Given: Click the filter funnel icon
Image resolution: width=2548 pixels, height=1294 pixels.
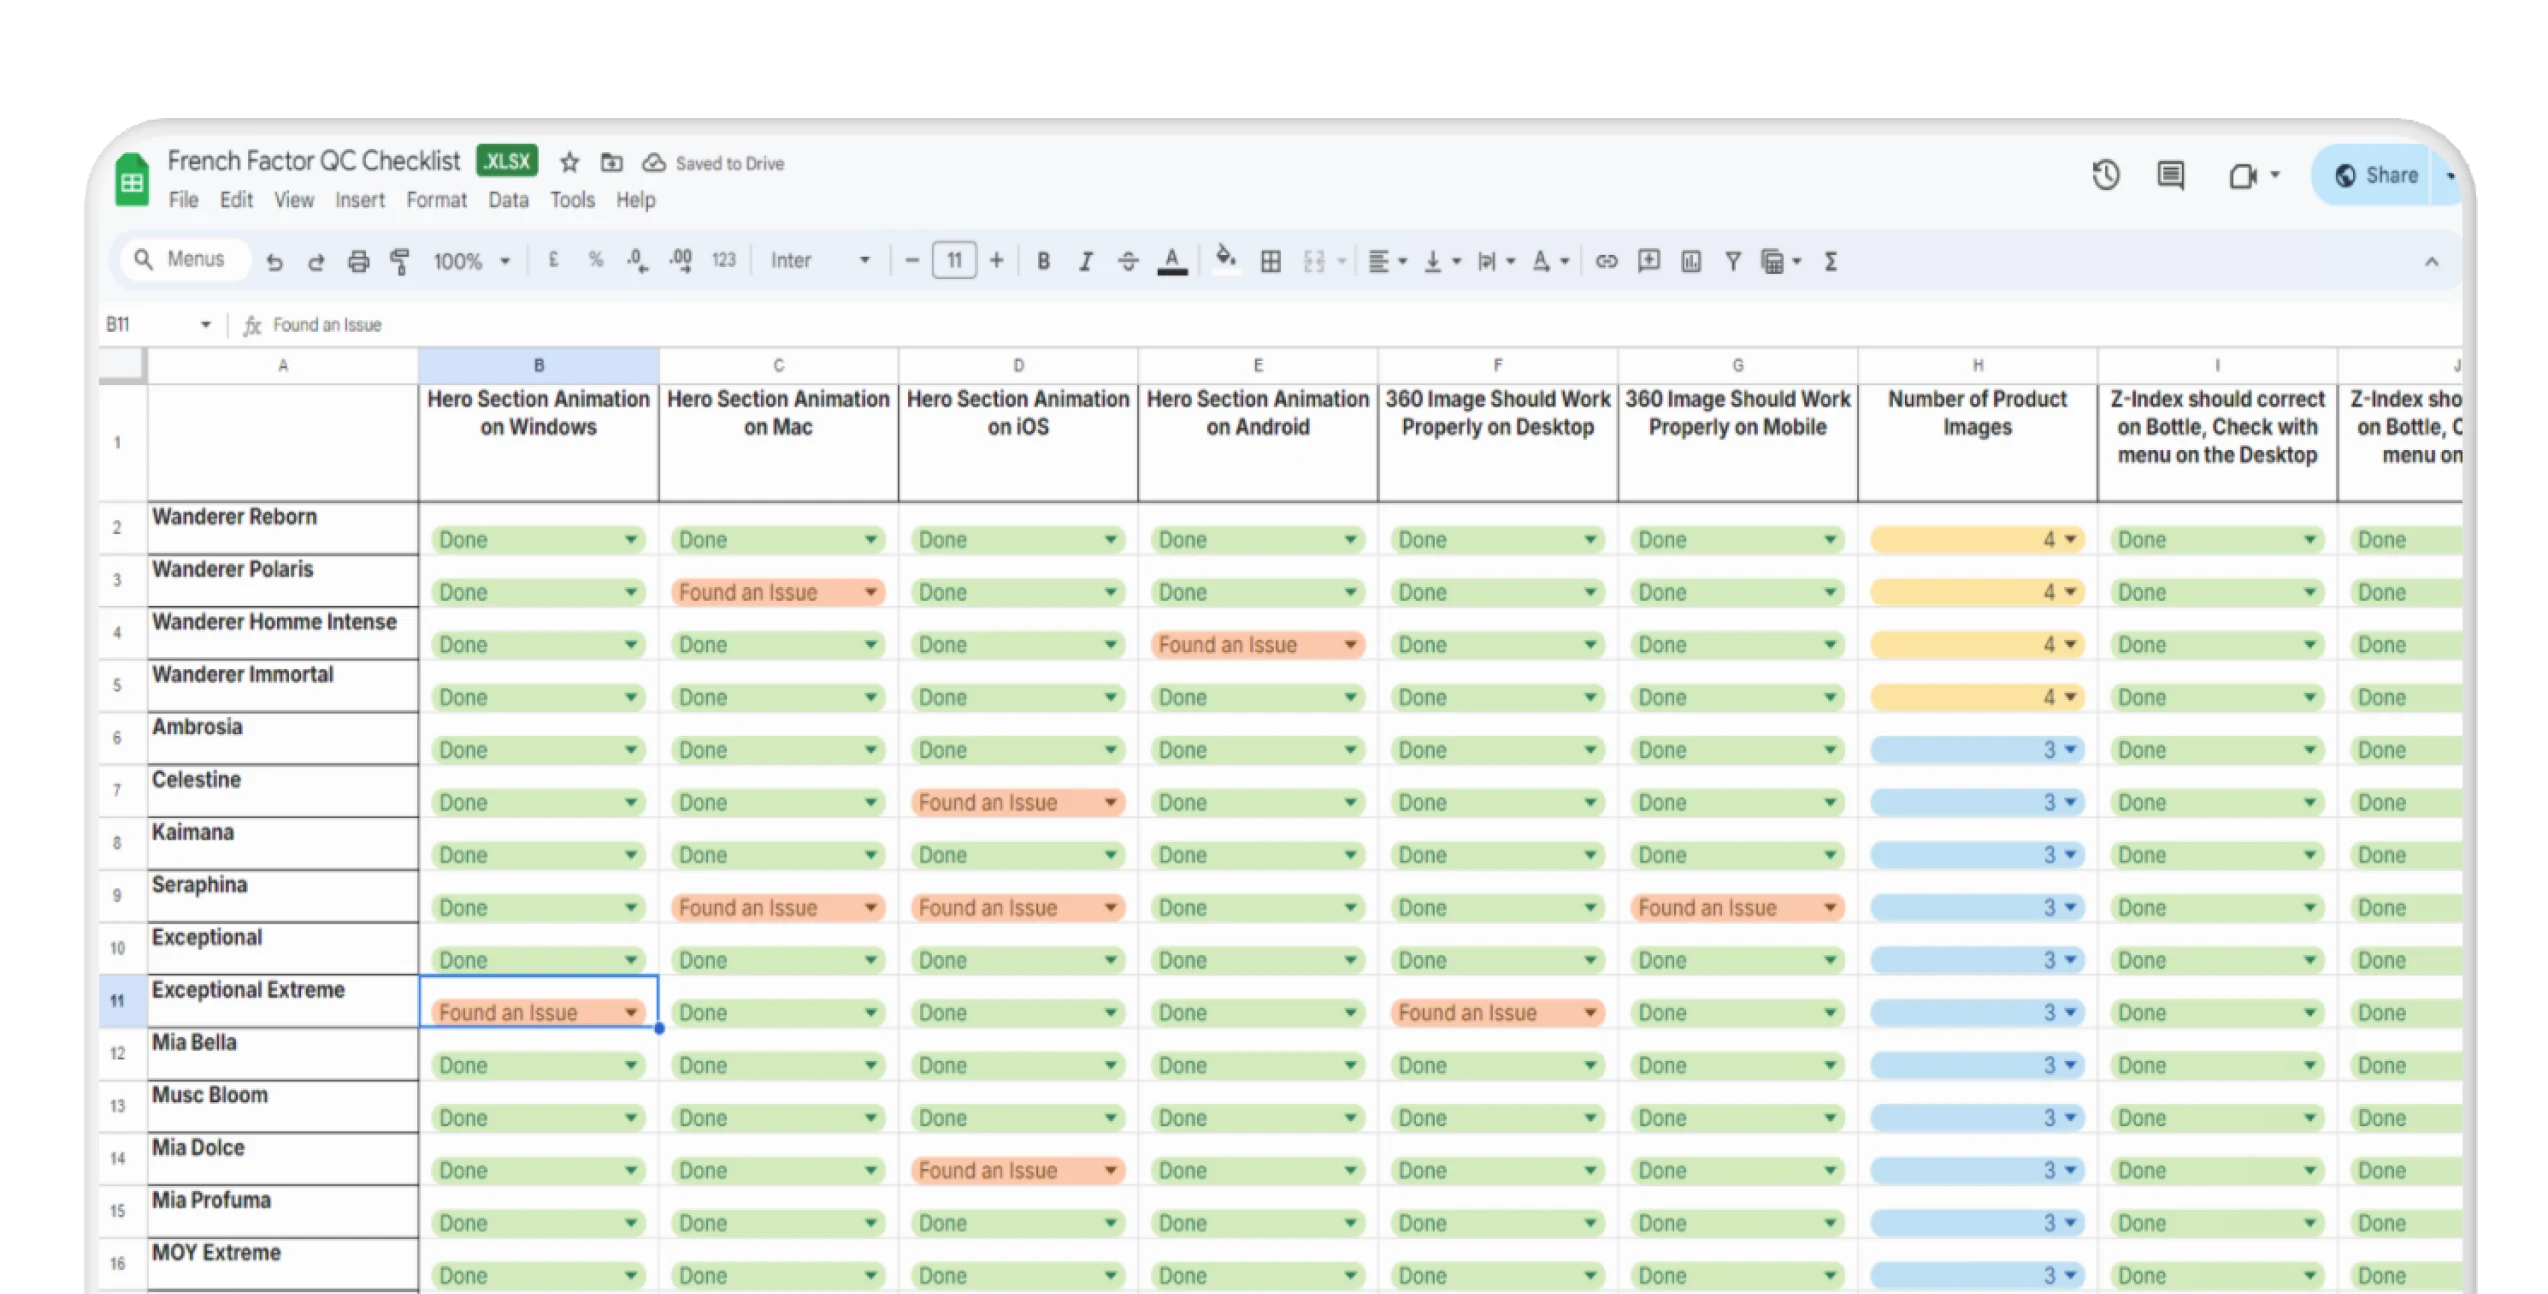Looking at the screenshot, I should click(x=1733, y=262).
